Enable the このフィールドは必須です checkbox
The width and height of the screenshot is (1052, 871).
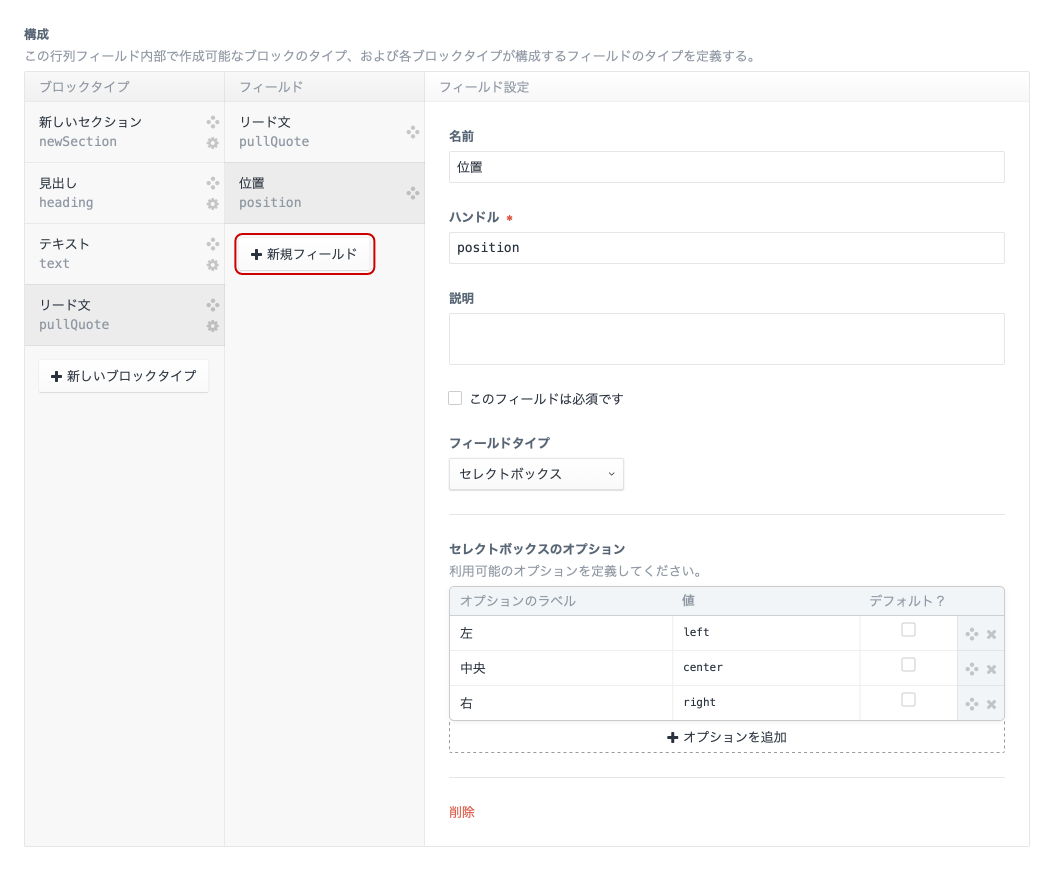coord(455,398)
